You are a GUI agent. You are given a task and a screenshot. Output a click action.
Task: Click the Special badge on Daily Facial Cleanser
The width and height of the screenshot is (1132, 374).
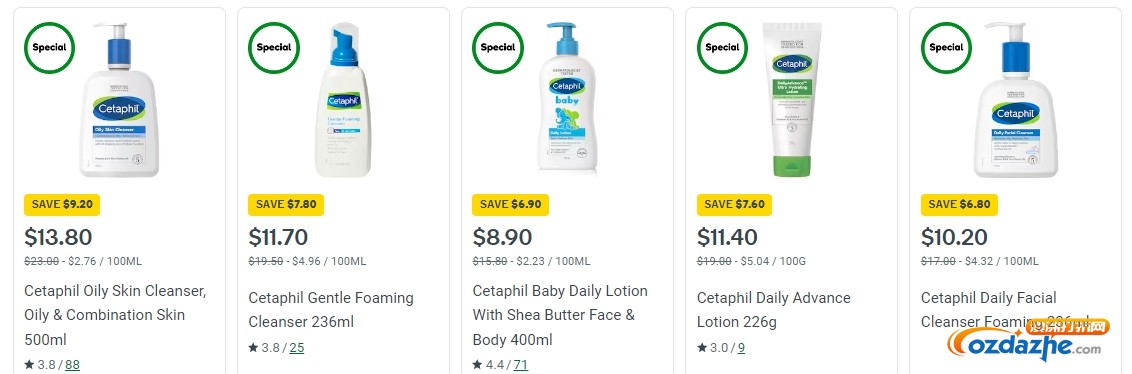tap(946, 48)
